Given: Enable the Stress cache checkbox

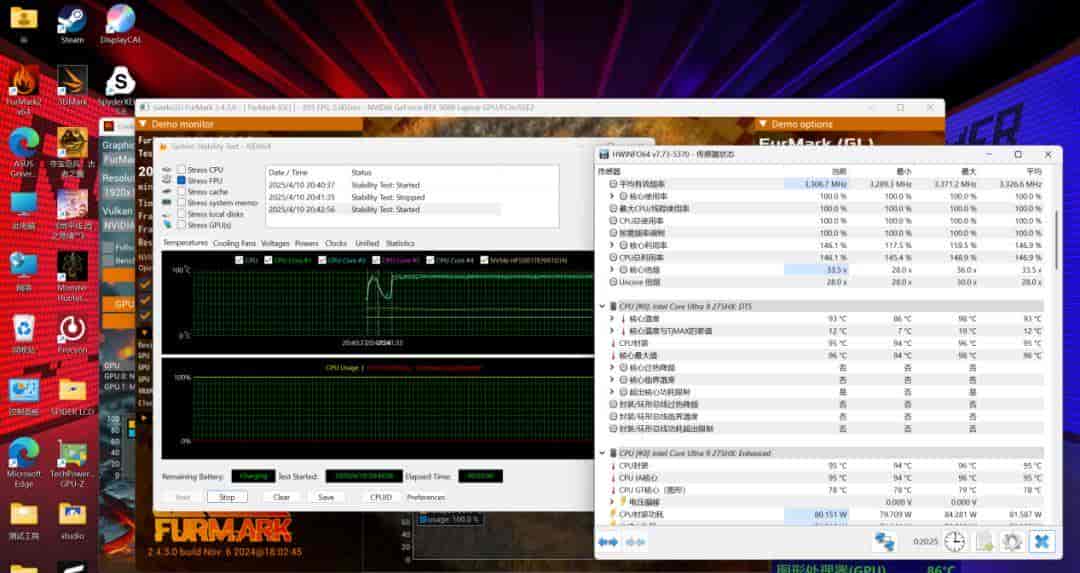Looking at the screenshot, I should point(181,191).
